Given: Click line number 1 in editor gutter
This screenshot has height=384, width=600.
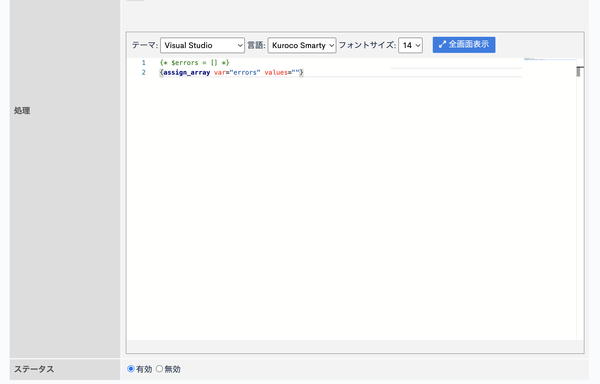Looking at the screenshot, I should point(143,62).
